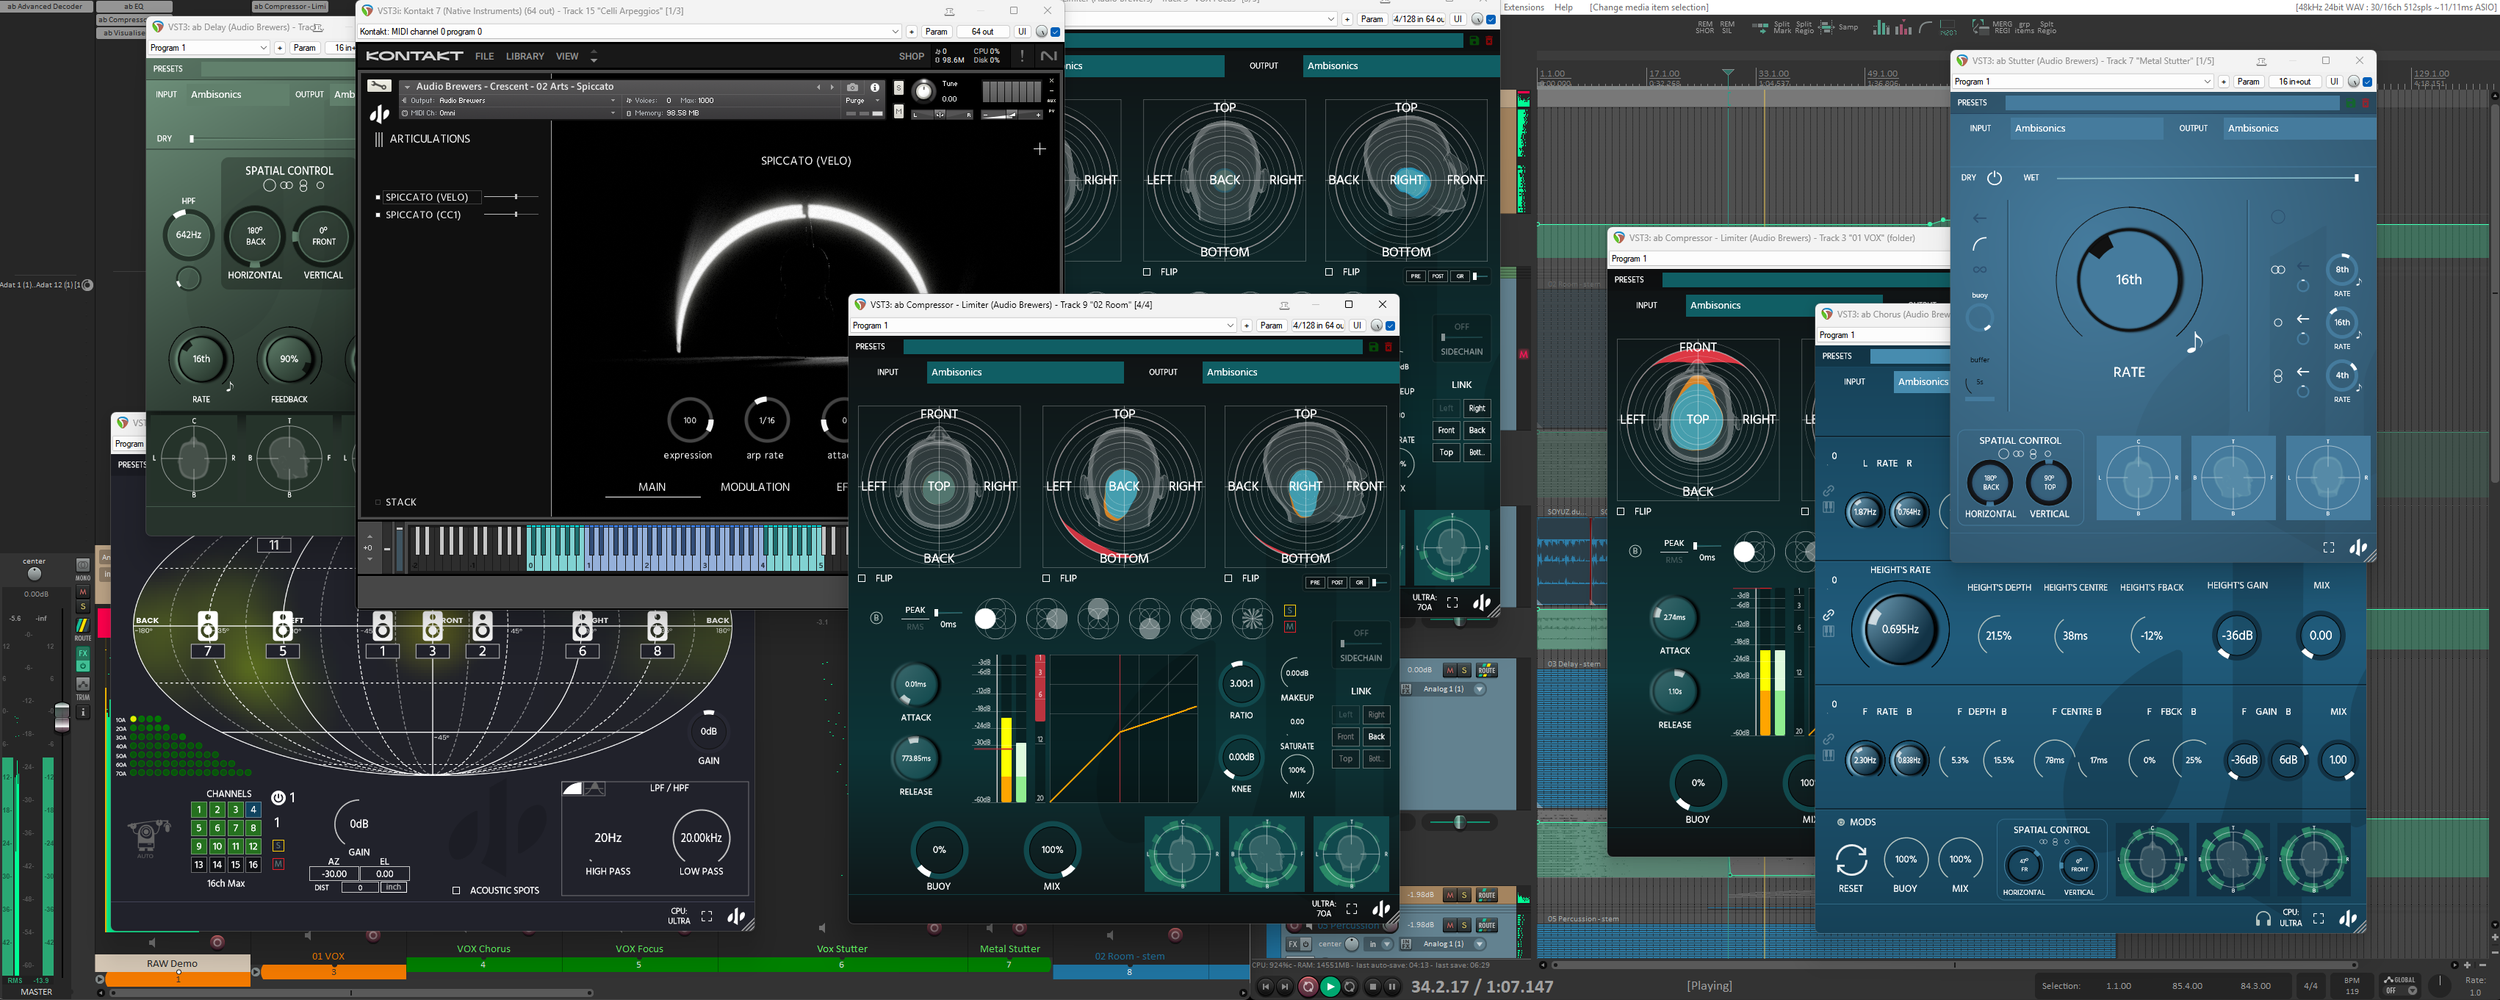Open the Kontakt MIDI channel program dropdown
Screen dimensions: 2500x1000
coord(630,32)
